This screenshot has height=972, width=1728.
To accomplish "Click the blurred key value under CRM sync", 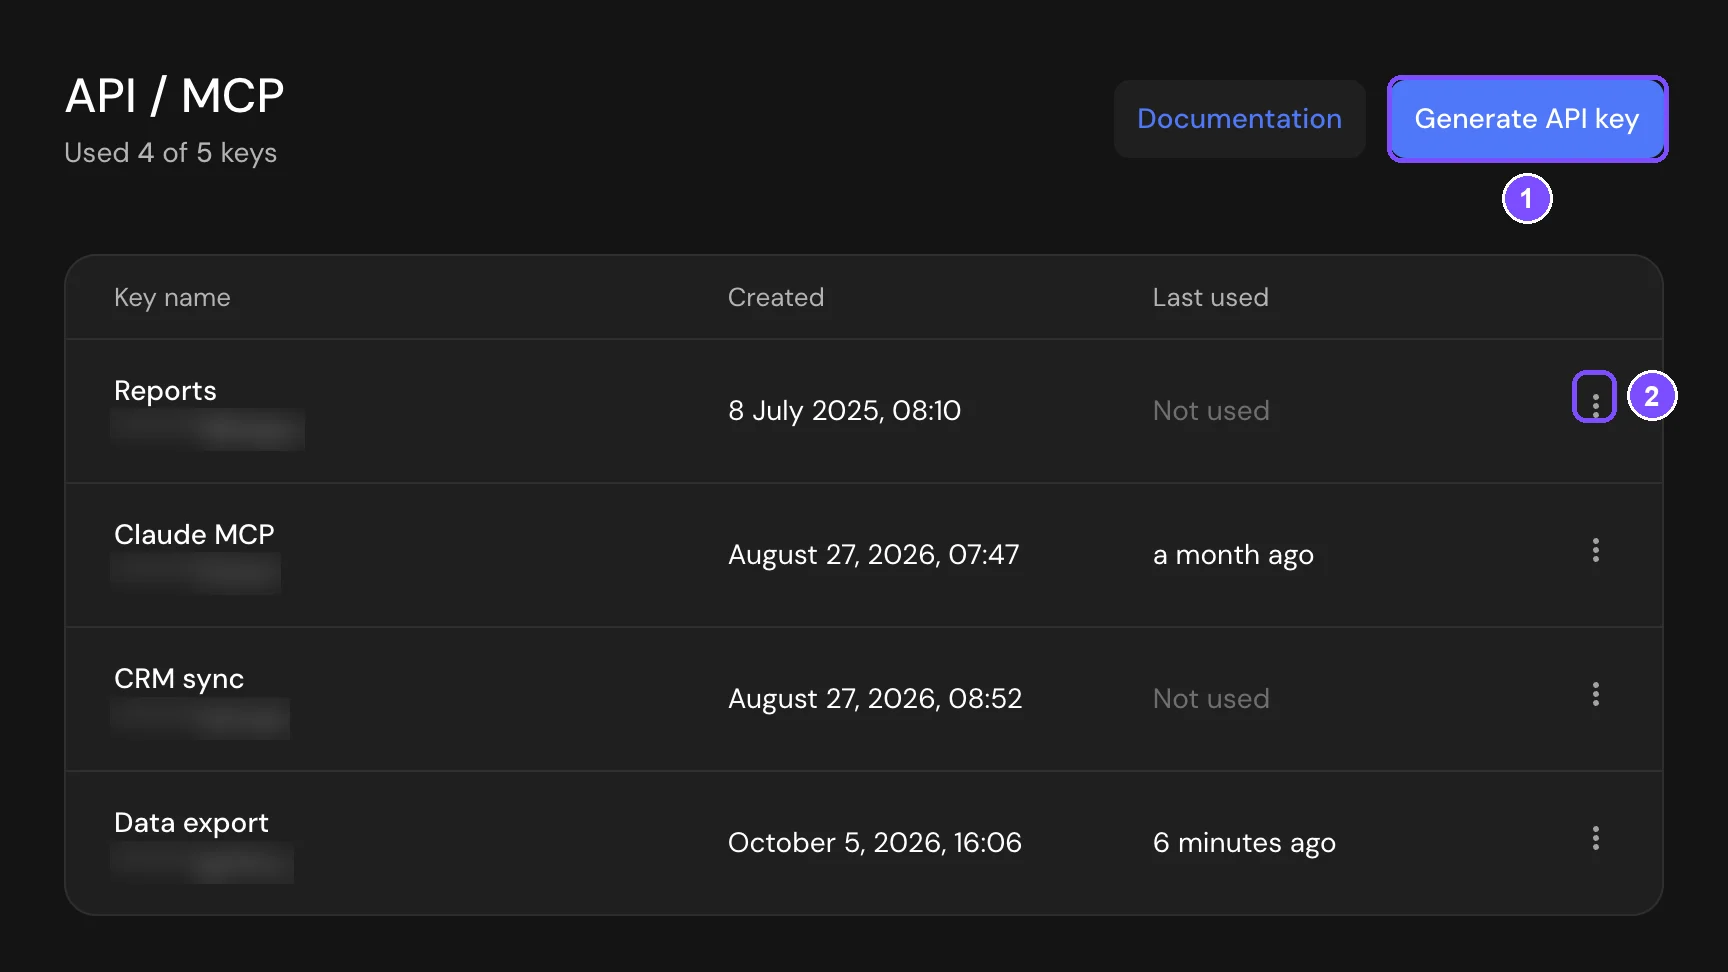I will (201, 718).
